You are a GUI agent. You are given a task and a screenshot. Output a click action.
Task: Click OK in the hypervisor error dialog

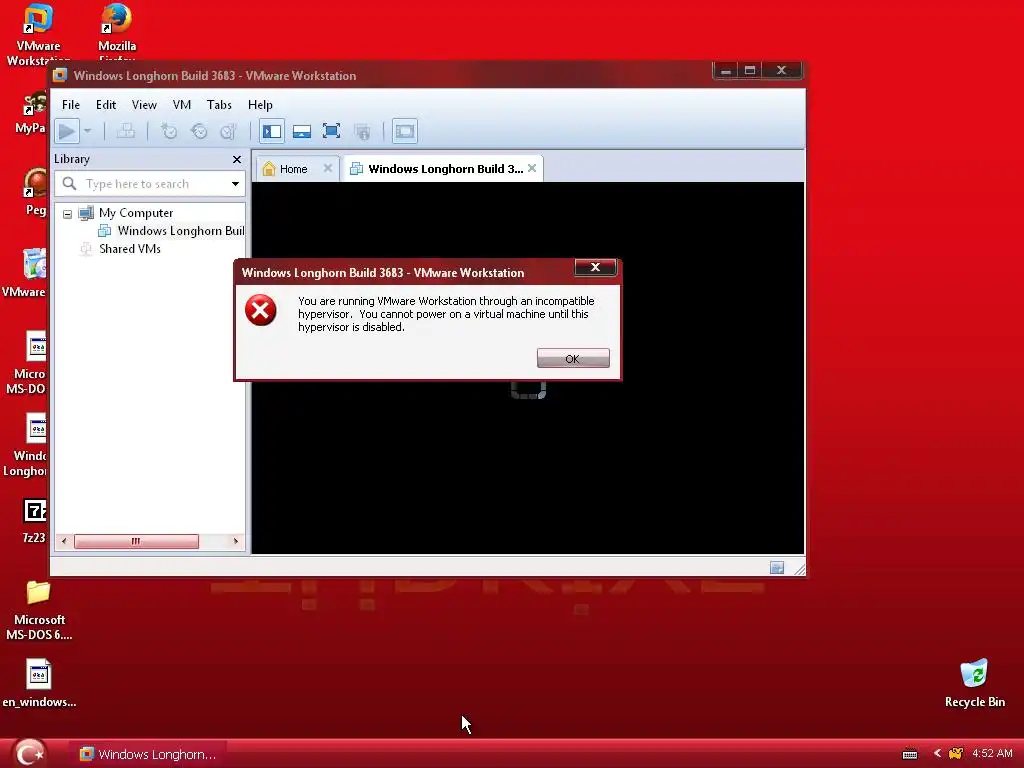point(573,359)
